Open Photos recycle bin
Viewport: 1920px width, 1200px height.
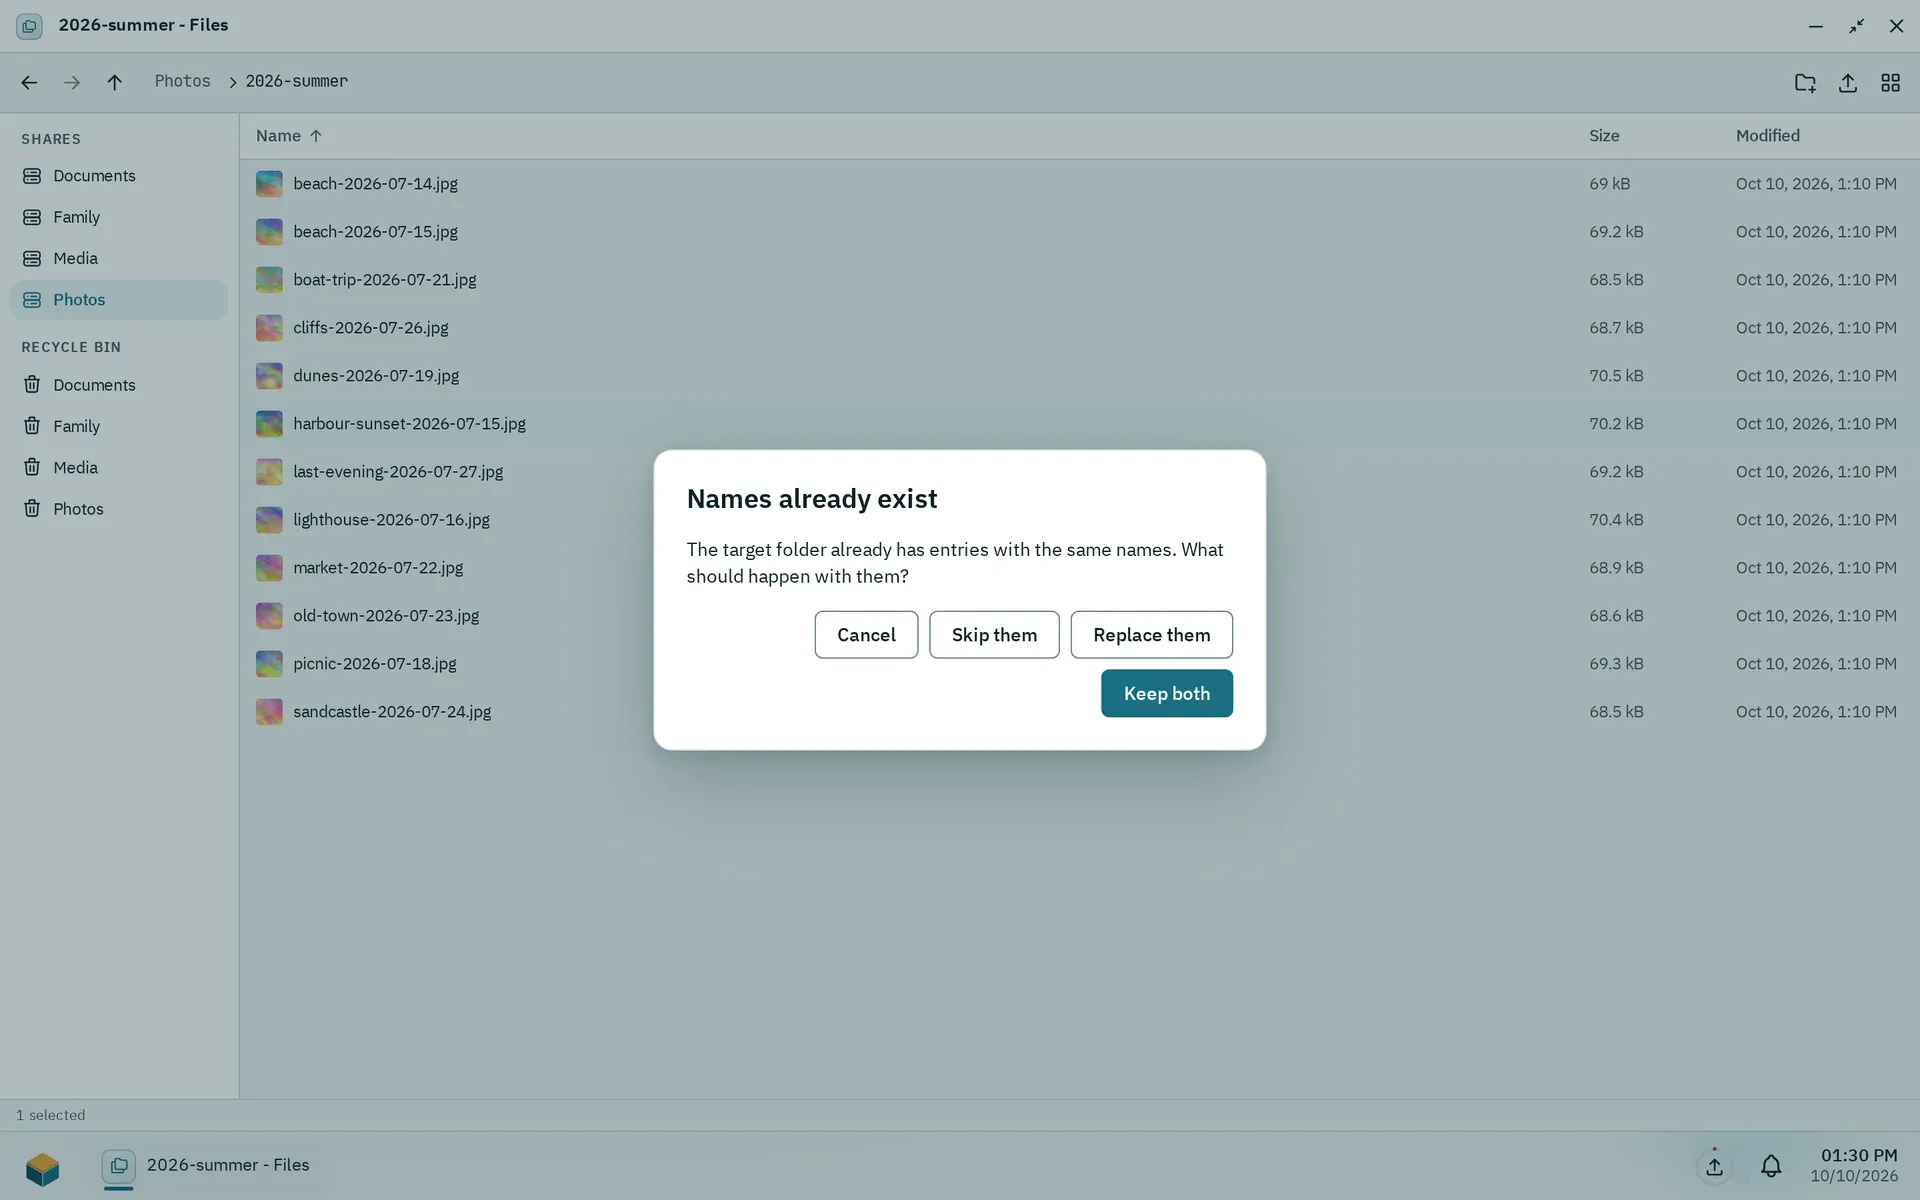[119, 509]
